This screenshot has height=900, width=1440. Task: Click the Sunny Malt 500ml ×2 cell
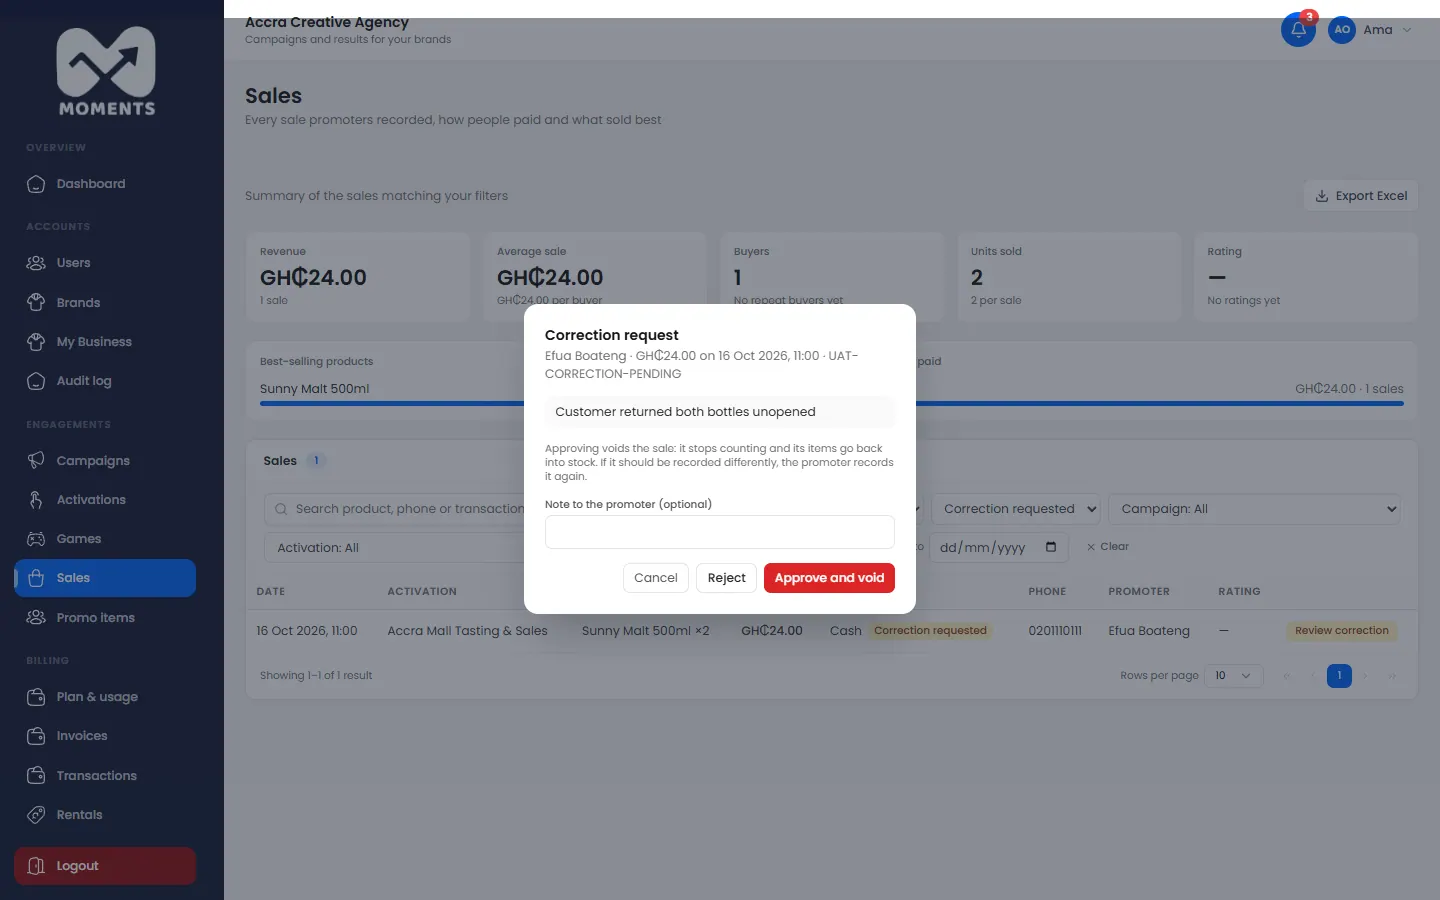tap(646, 631)
